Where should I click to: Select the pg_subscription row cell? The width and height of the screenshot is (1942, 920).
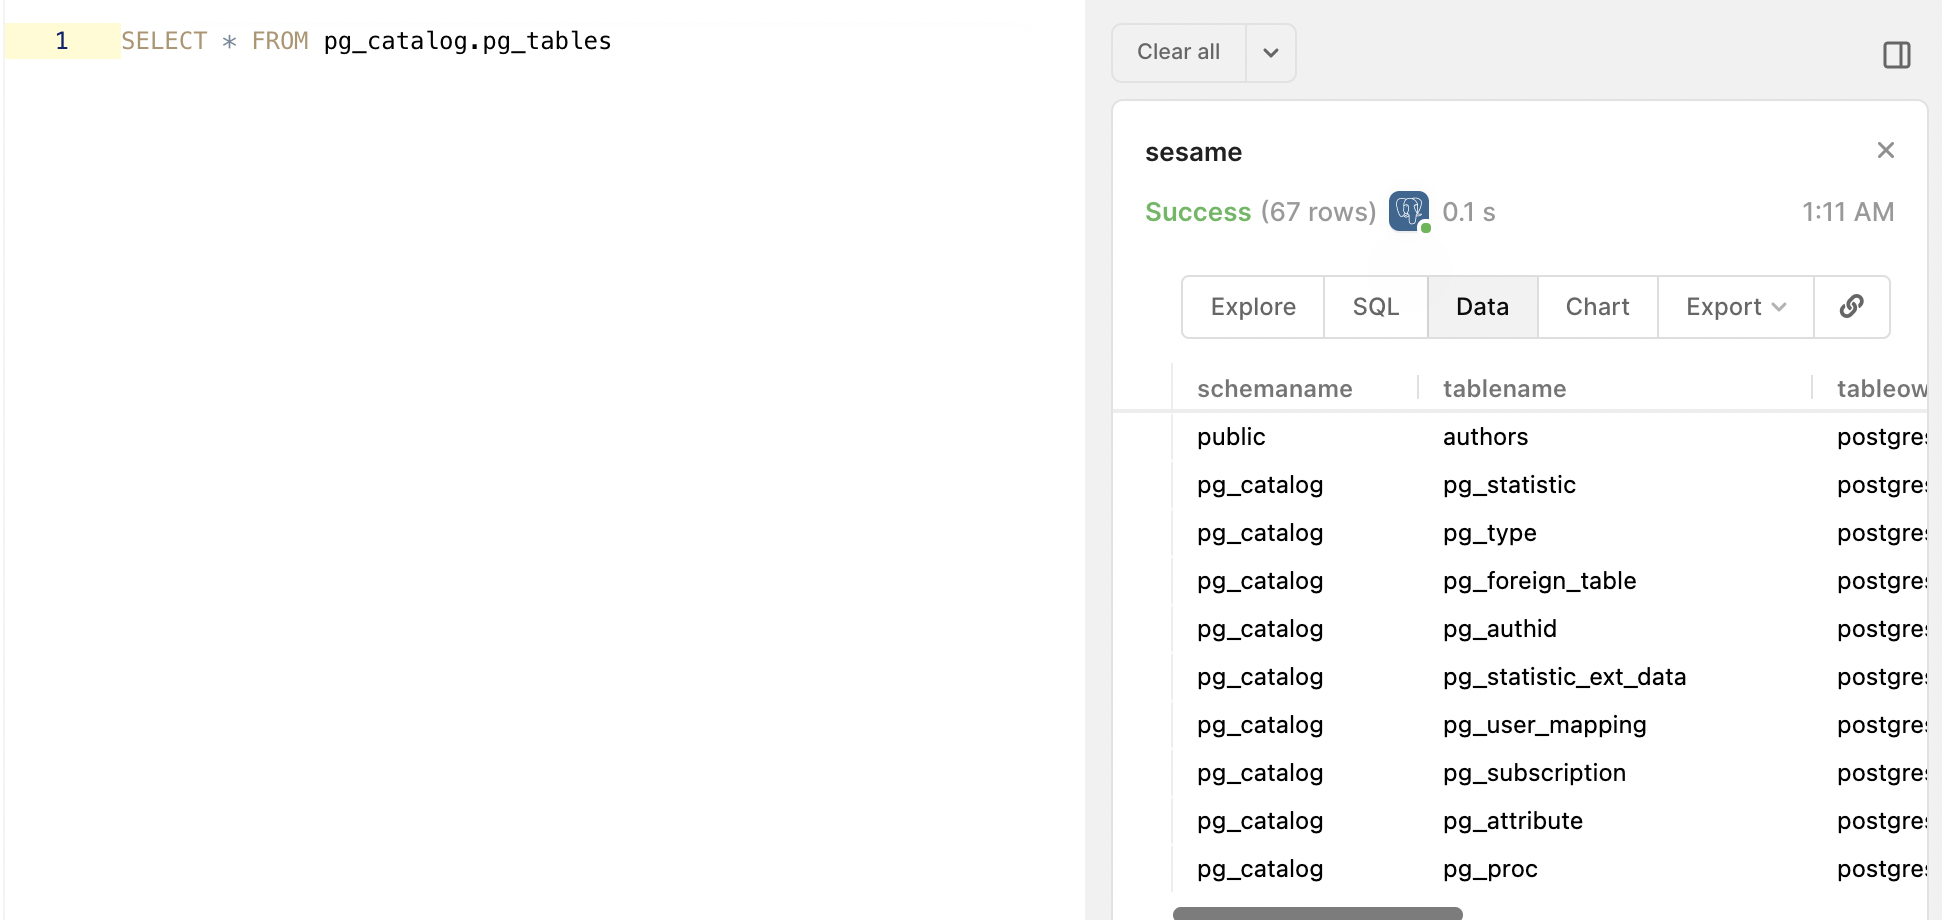click(x=1535, y=773)
